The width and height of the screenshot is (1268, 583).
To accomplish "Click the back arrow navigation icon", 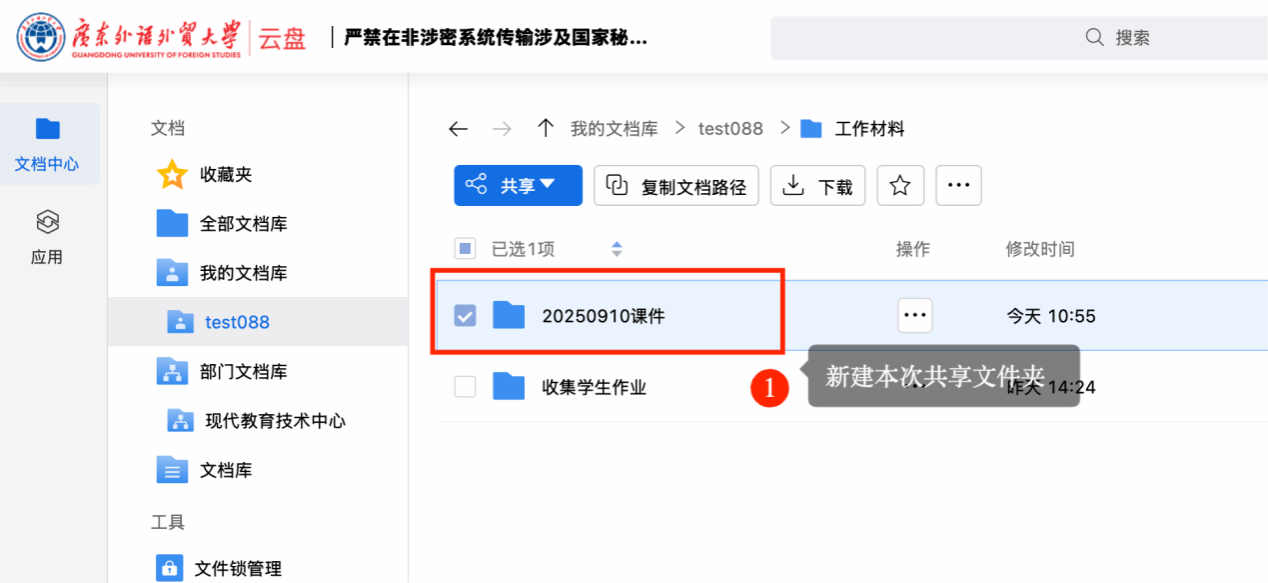I will pyautogui.click(x=458, y=129).
